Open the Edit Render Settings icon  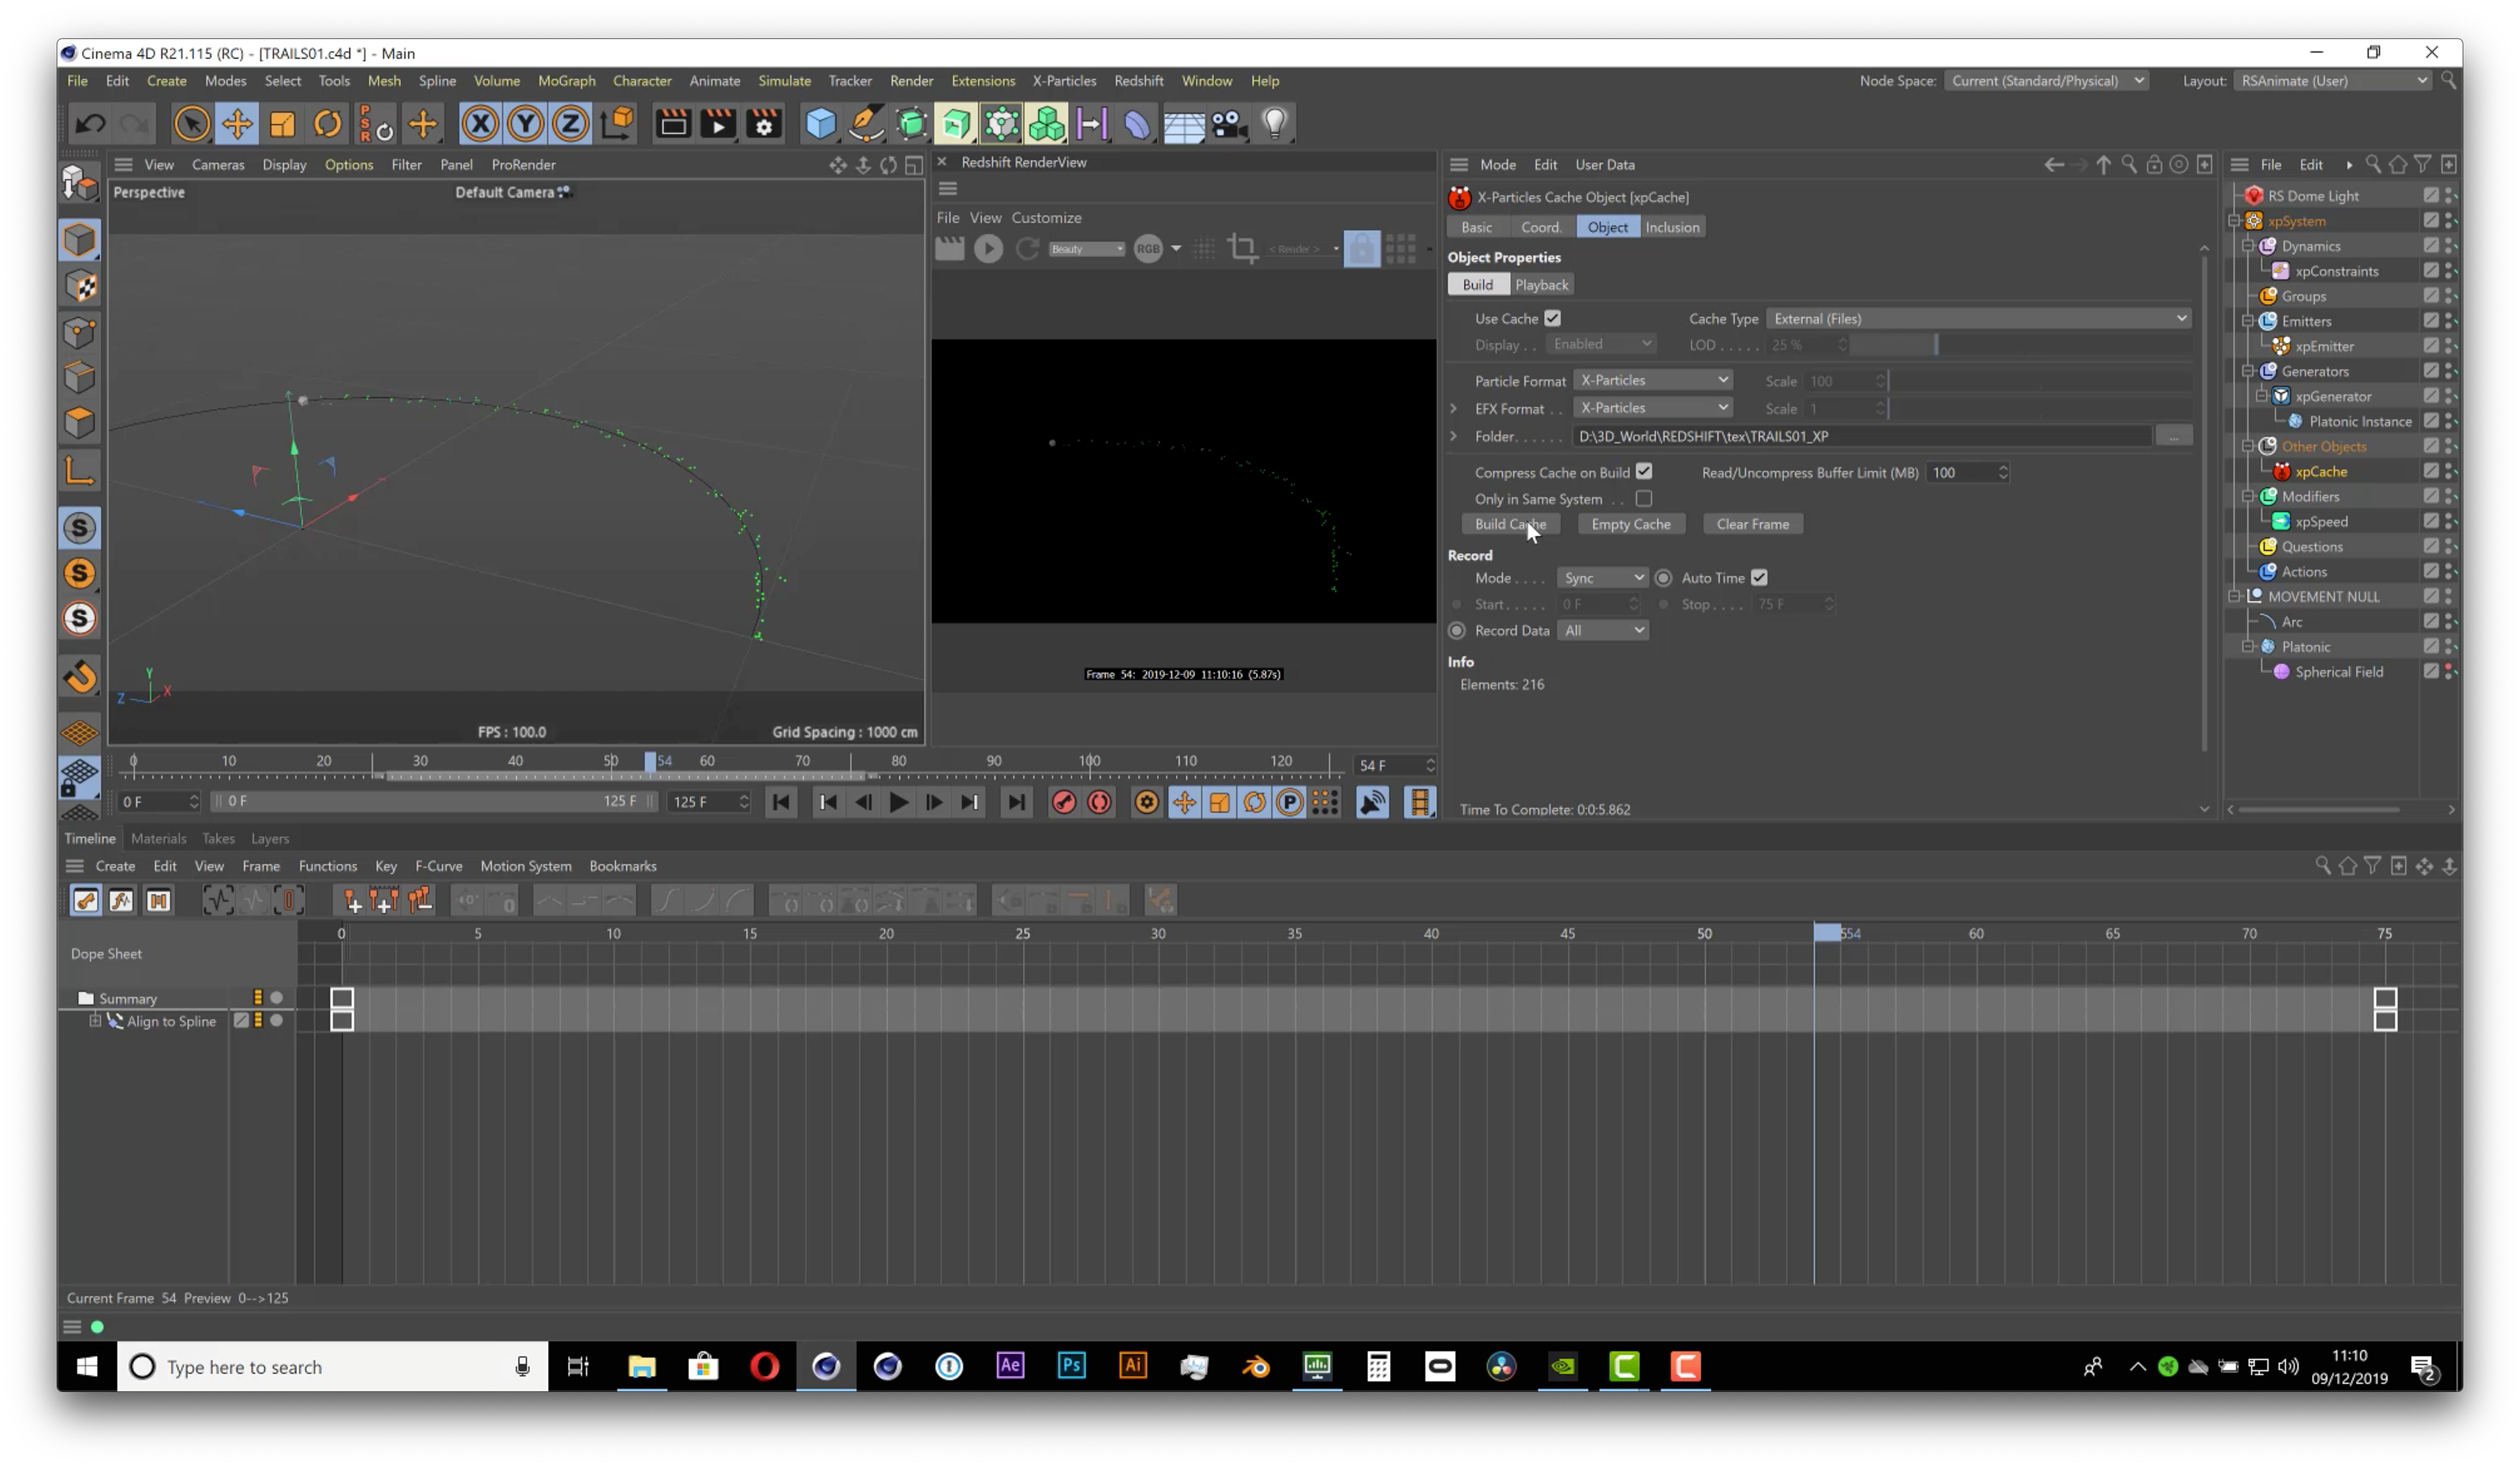764,124
